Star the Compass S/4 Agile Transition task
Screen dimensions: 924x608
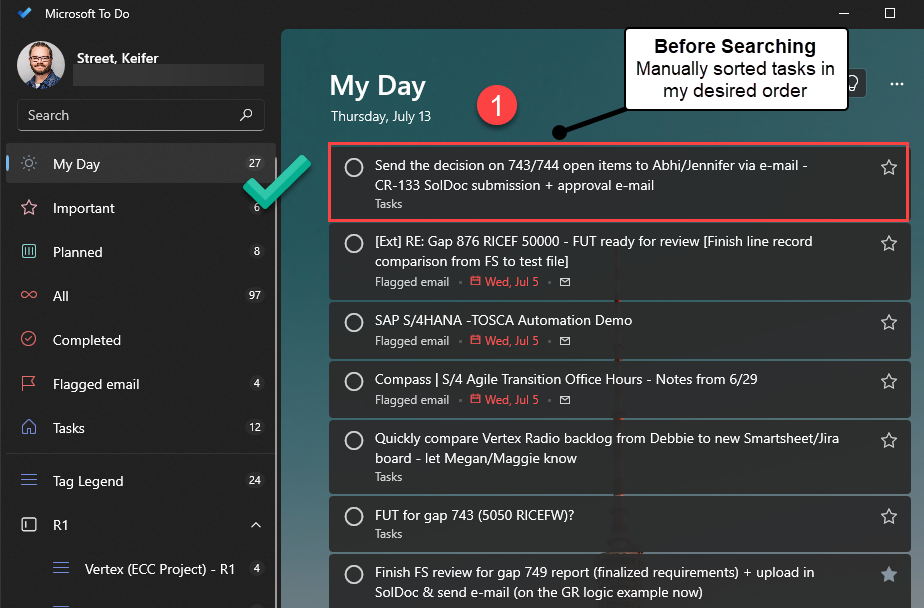(x=889, y=381)
